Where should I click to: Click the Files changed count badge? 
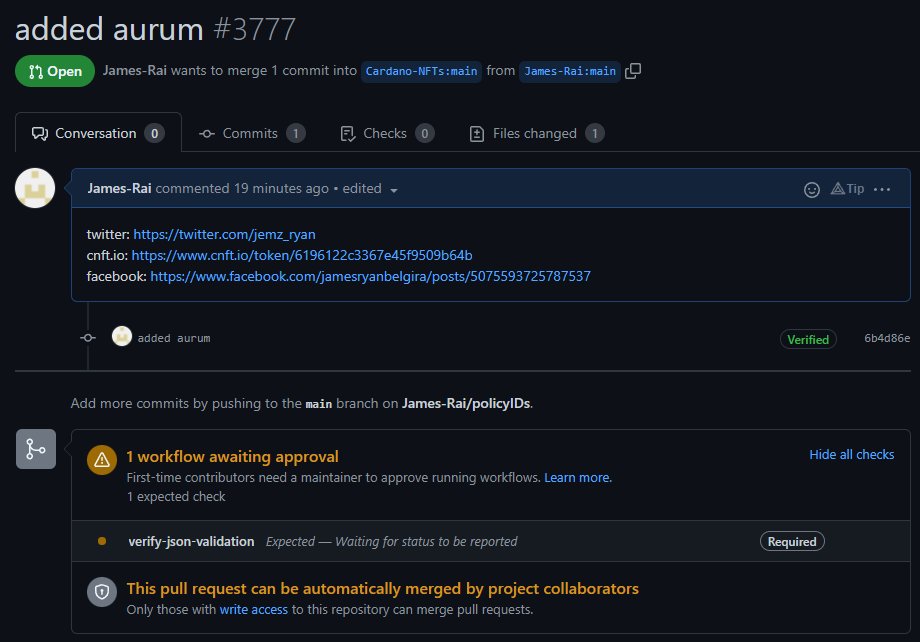point(594,133)
